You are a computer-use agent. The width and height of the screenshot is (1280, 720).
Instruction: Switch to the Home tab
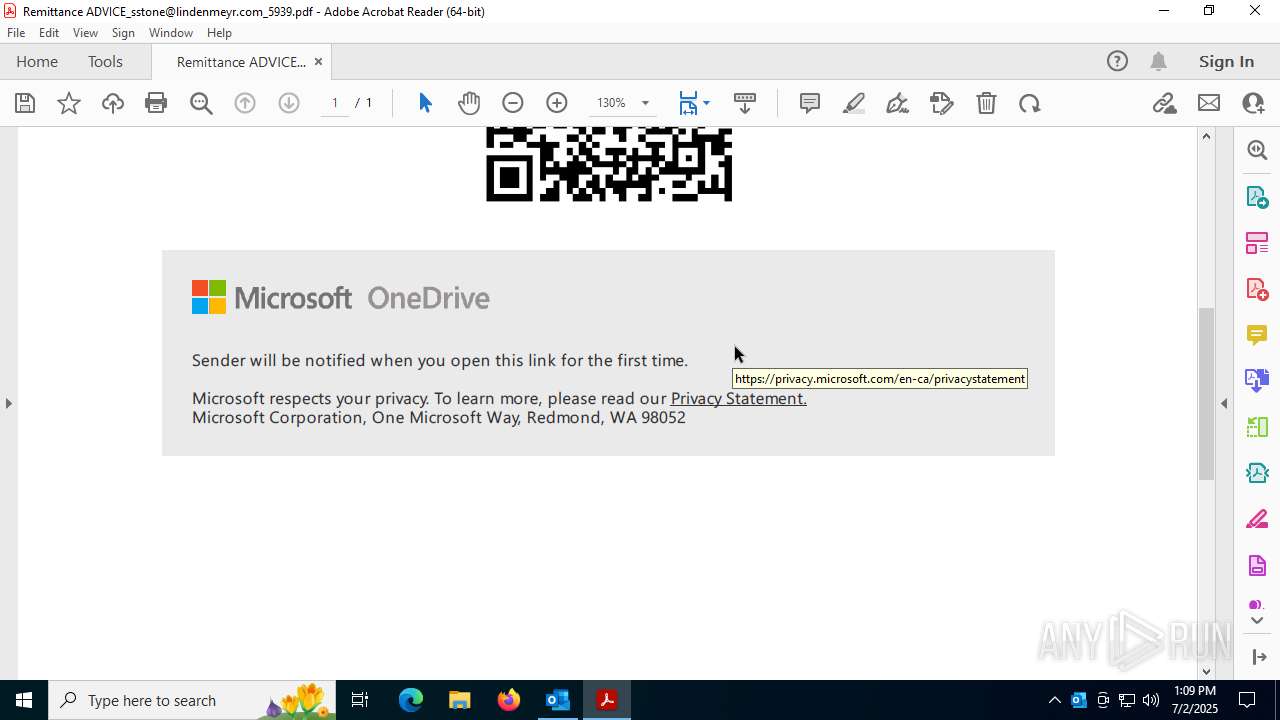tap(37, 62)
